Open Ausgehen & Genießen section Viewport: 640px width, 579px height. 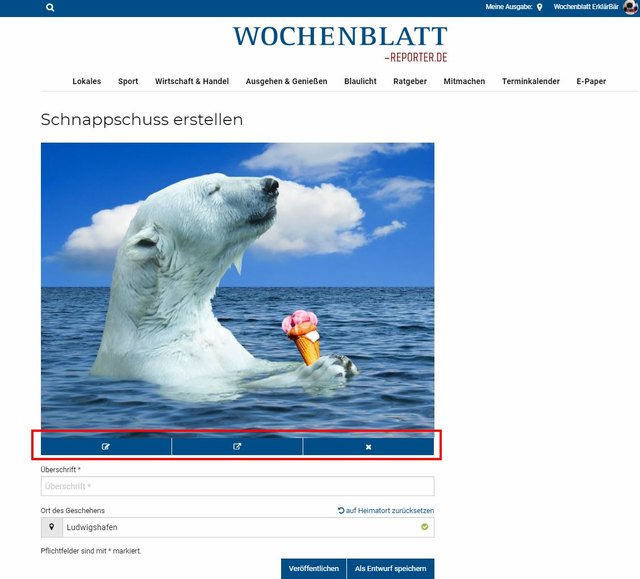click(x=287, y=81)
